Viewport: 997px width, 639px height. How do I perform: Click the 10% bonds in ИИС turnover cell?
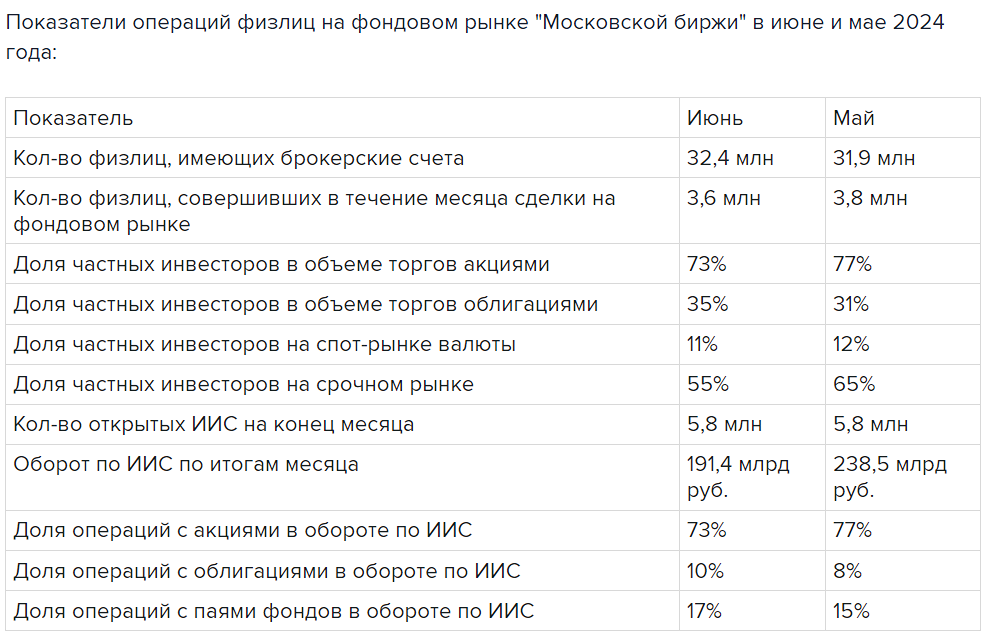tap(705, 571)
